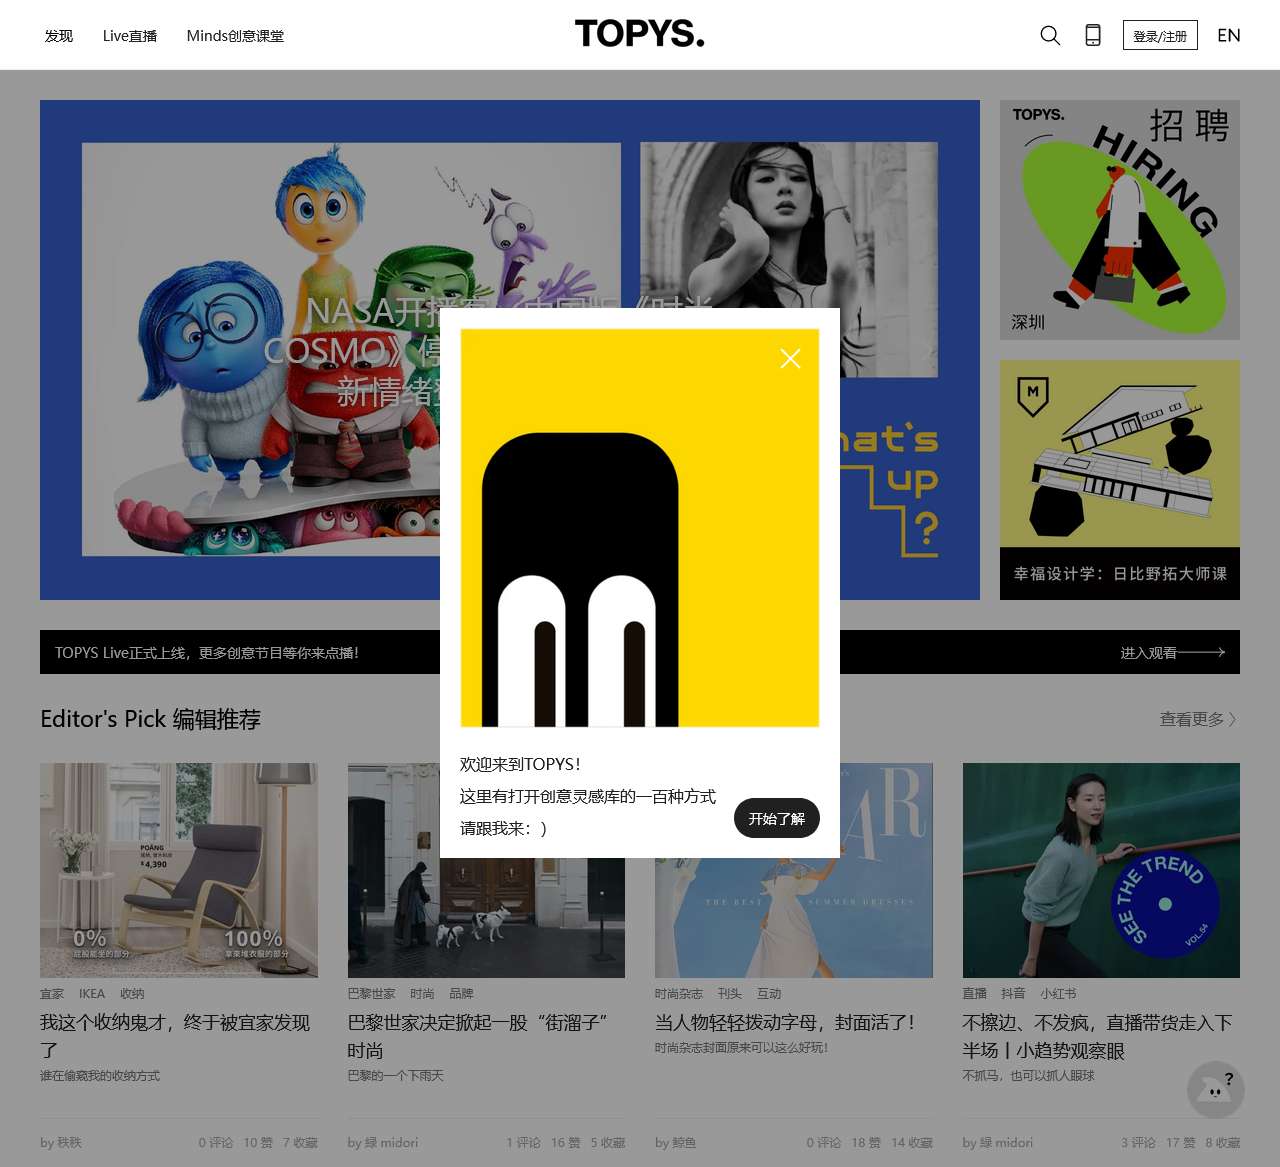Select the 时尚杂志 tag
This screenshot has height=1167, width=1280.
pyautogui.click(x=679, y=994)
